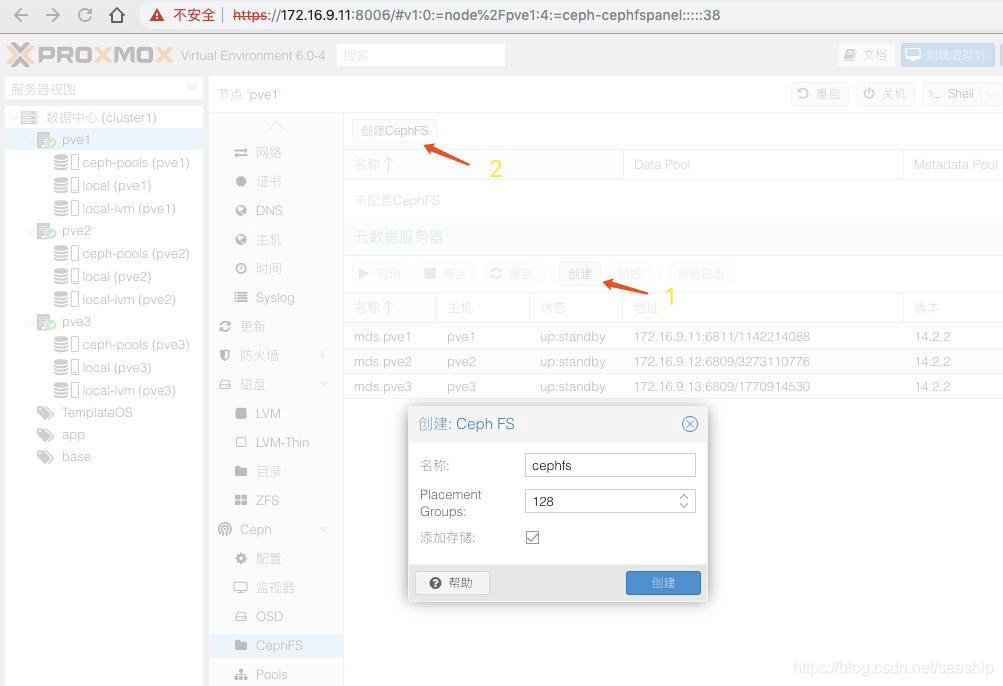
Task: Open the ZFS menu item
Action: pyautogui.click(x=276, y=500)
